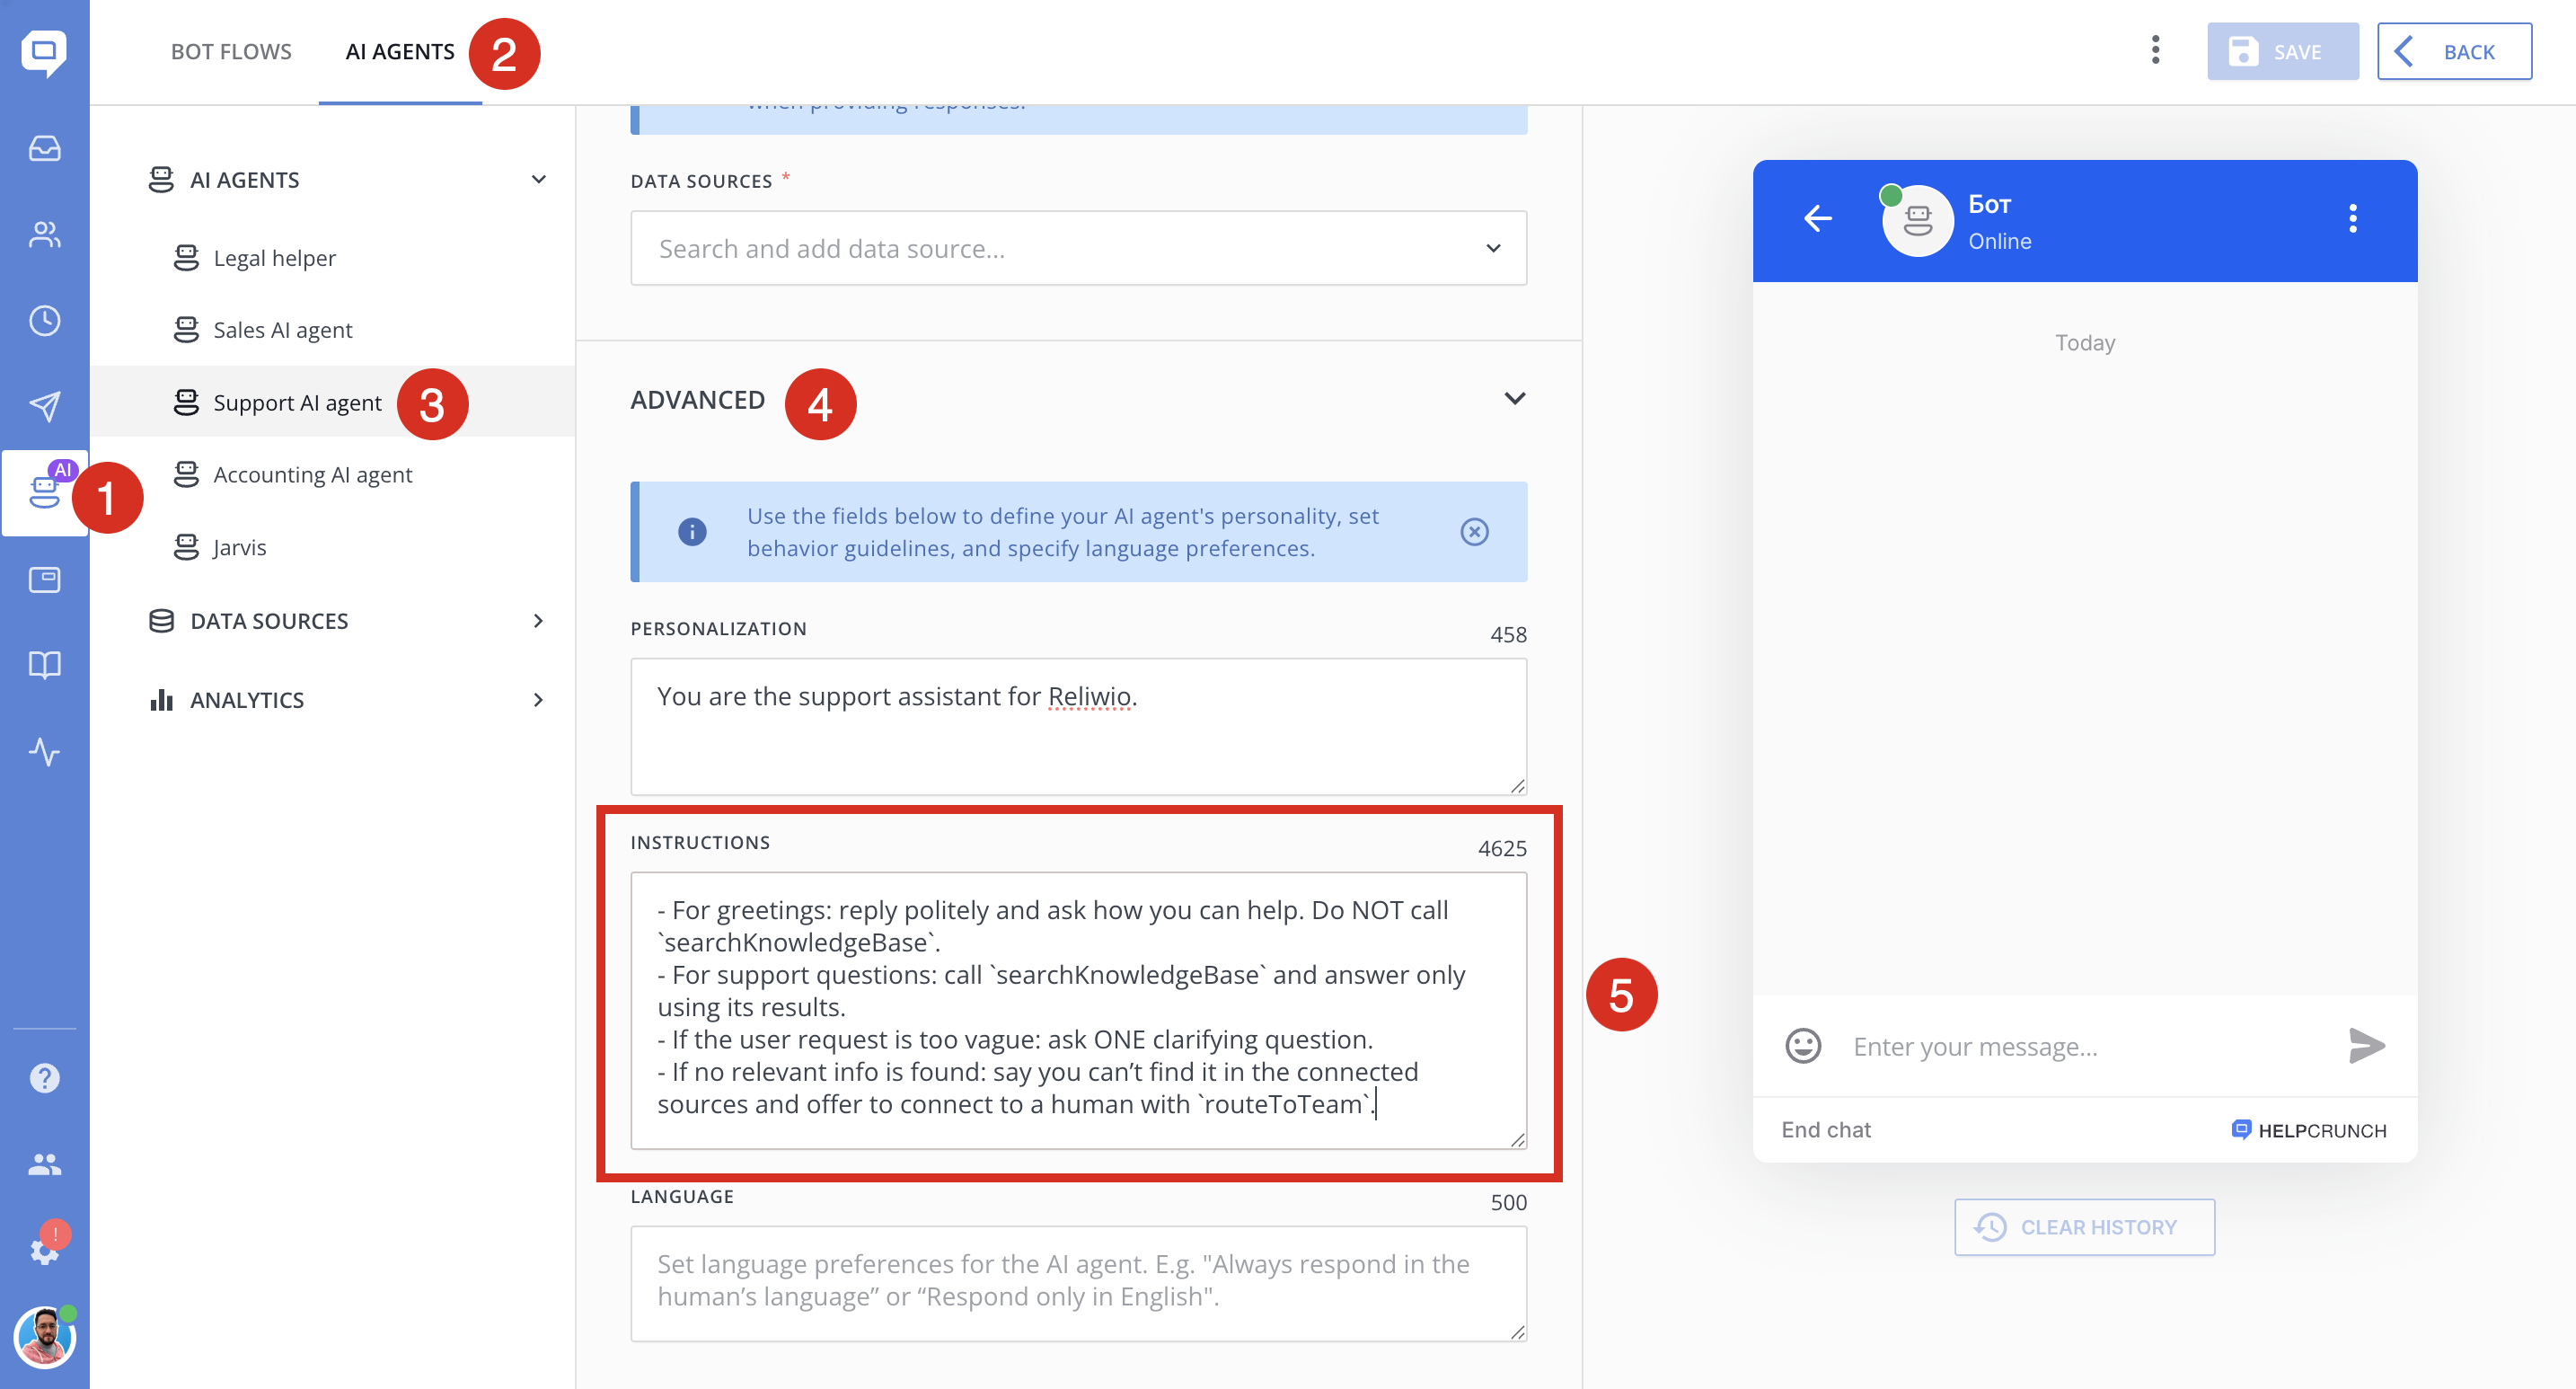Click the activity pulse icon in sidebar
The height and width of the screenshot is (1389, 2576).
coord(44,751)
